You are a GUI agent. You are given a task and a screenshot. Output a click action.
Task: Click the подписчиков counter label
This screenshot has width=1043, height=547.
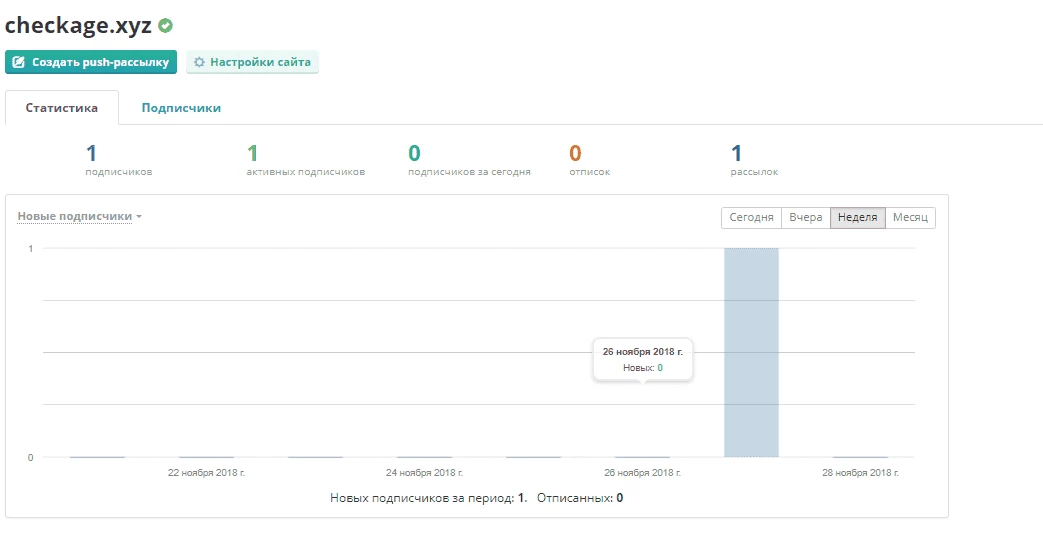(118, 172)
